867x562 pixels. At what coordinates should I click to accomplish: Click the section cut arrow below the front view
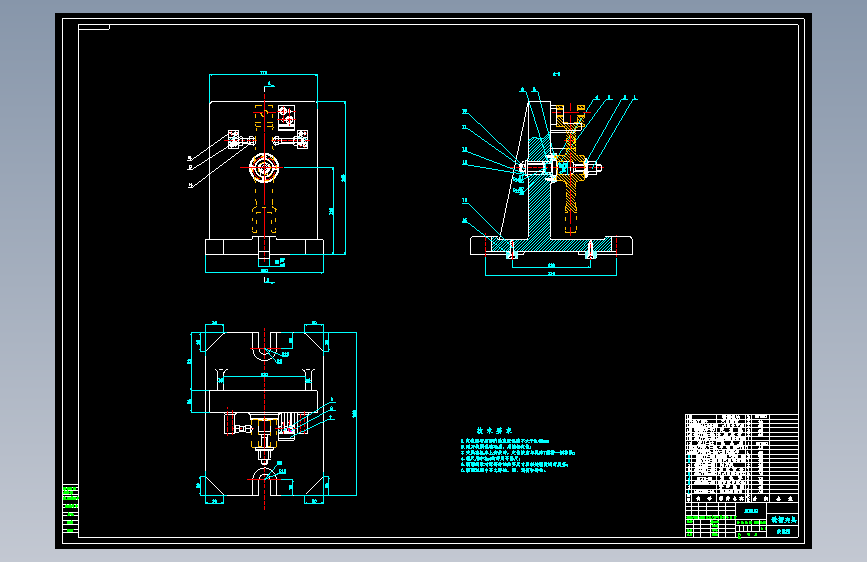[269, 280]
